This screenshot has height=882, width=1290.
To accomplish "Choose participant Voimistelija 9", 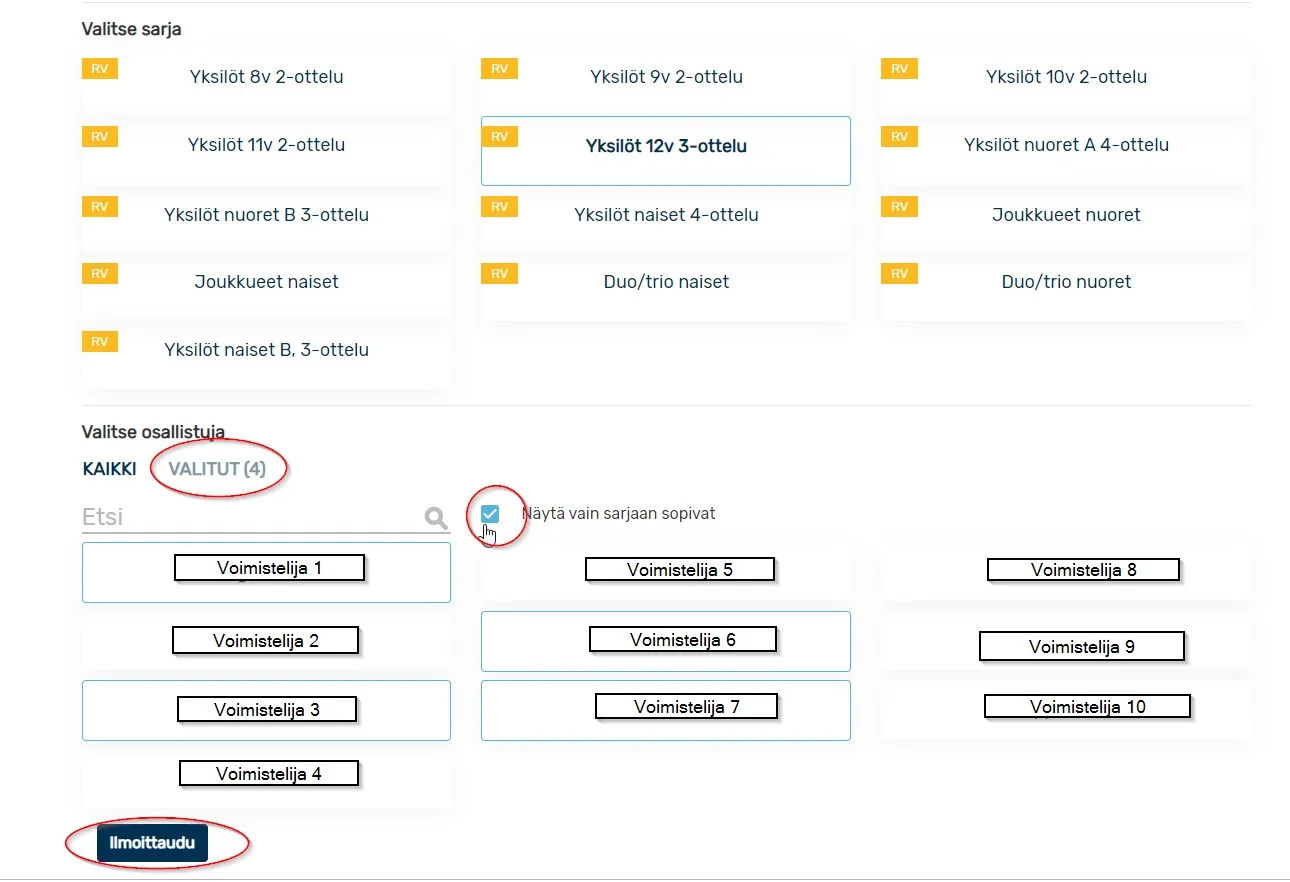I will pos(1066,641).
